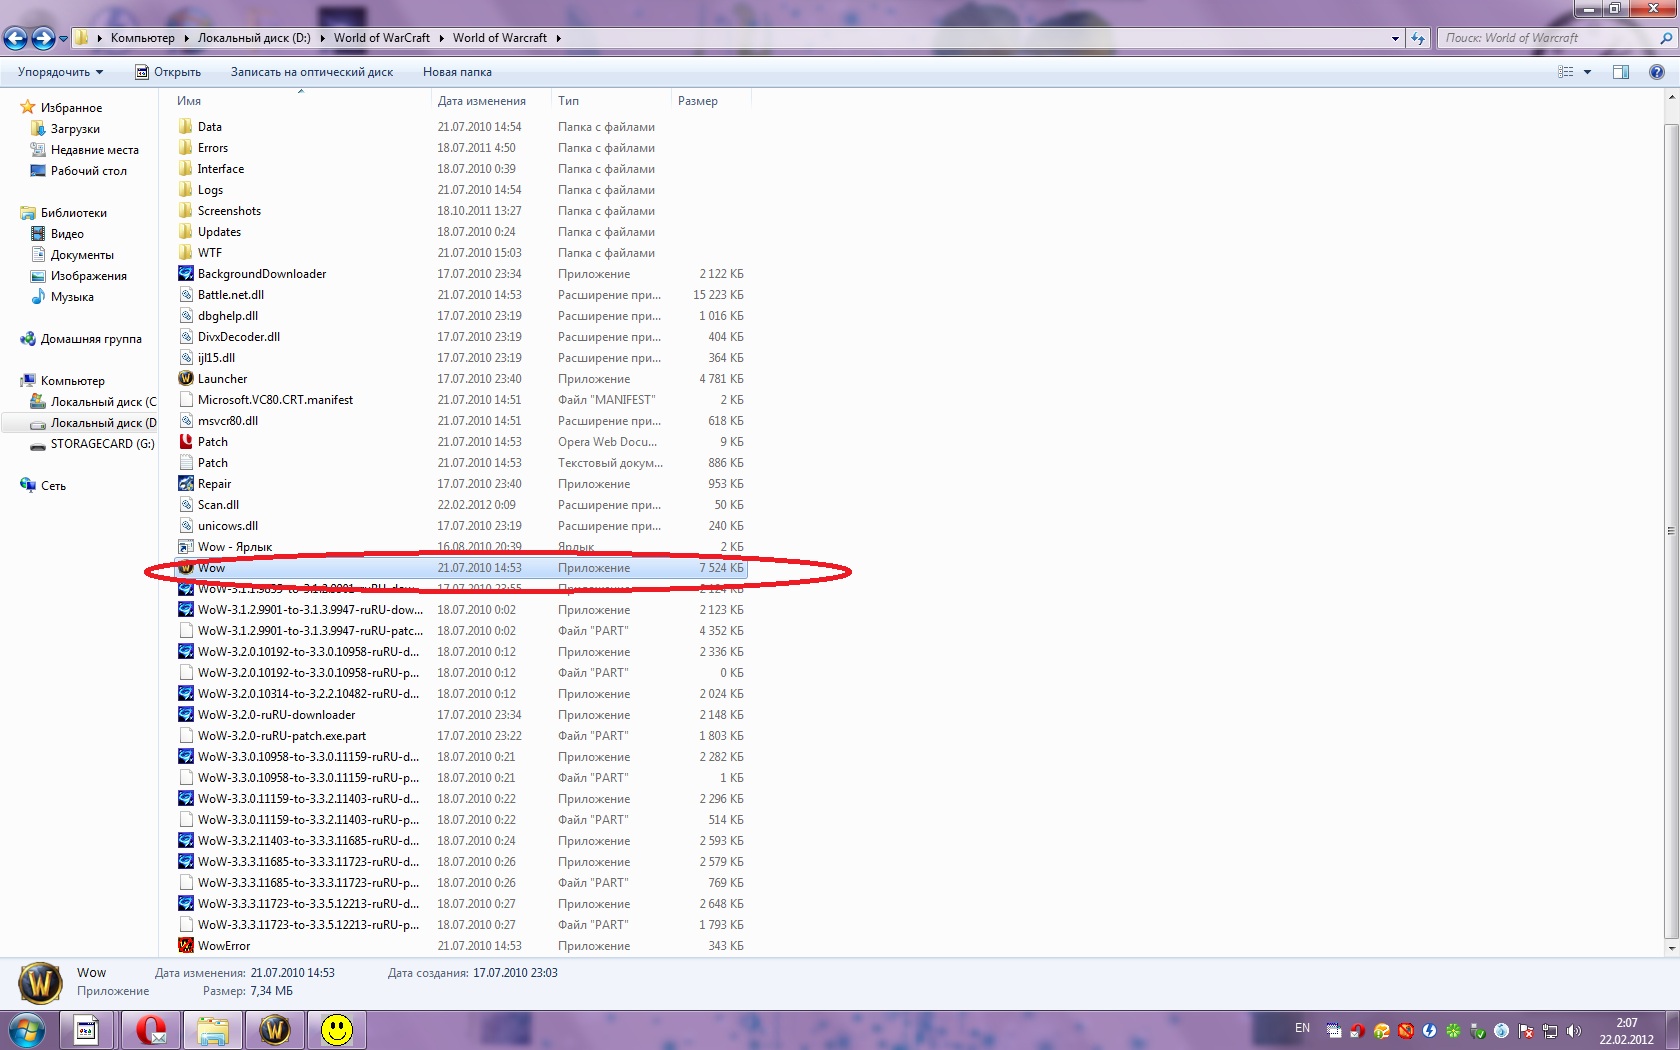1680x1050 pixels.
Task: Select the Microsoft.VC80.CRT.manifest file name
Action: click(275, 400)
